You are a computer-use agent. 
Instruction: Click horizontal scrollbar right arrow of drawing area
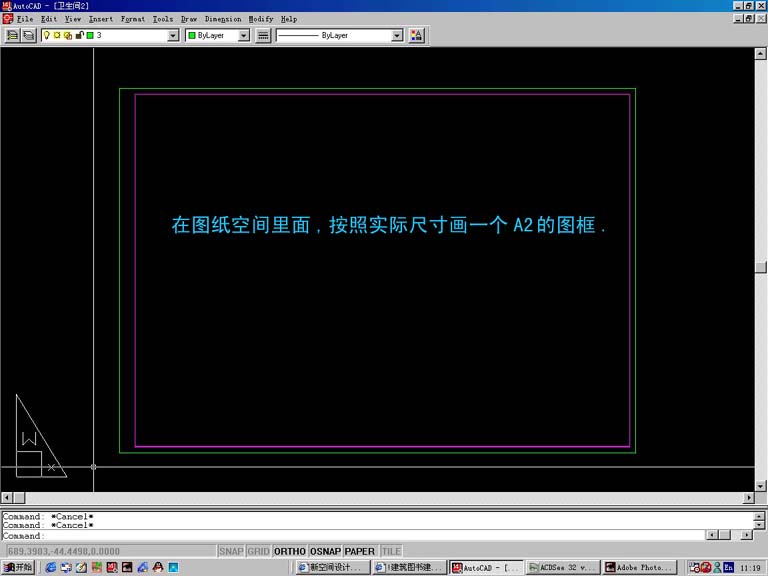[748, 498]
